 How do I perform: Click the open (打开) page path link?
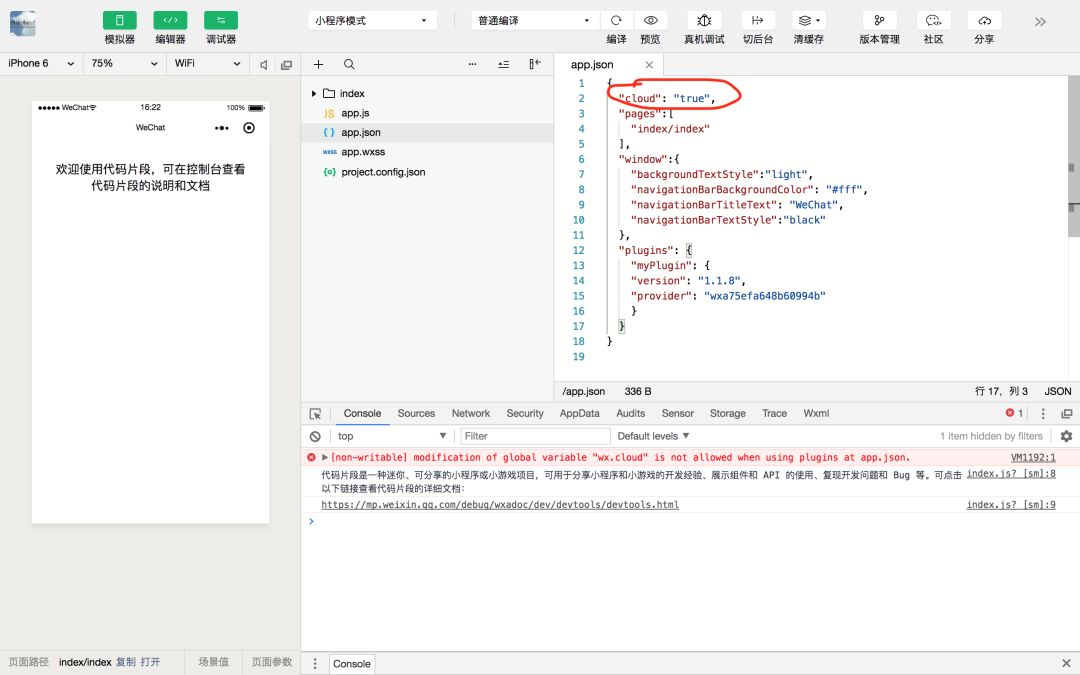pos(150,662)
